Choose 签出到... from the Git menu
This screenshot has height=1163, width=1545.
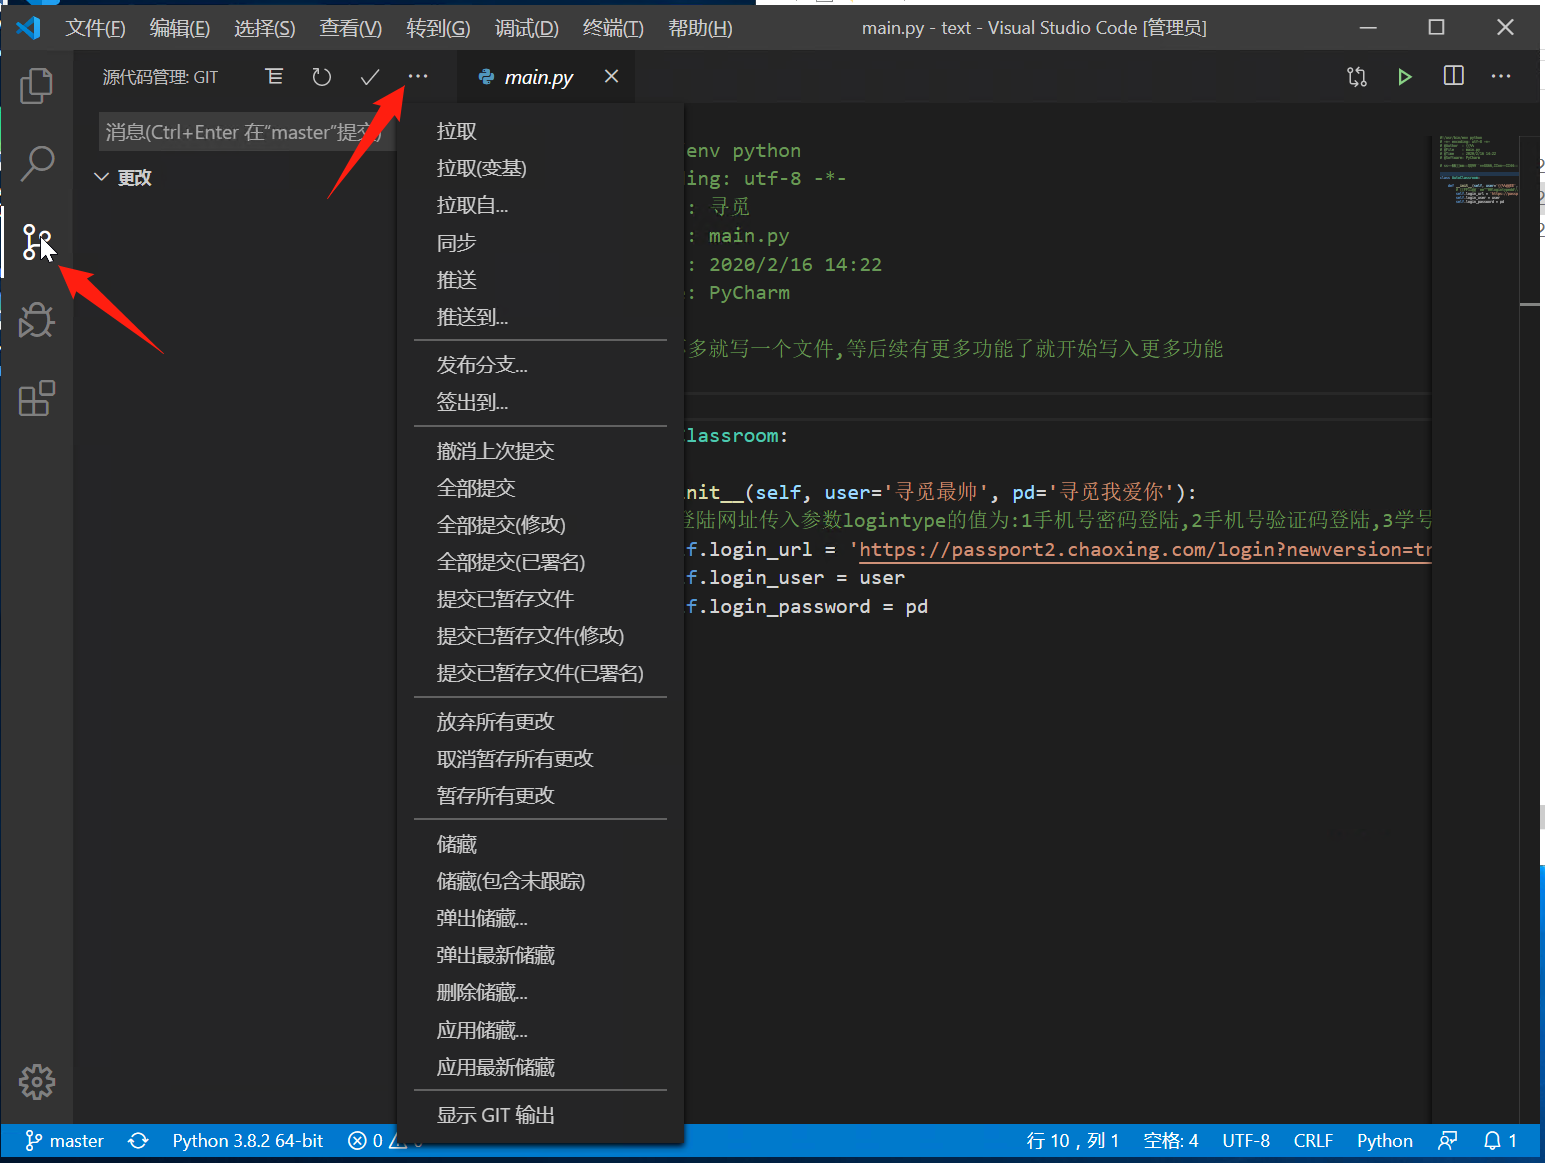pyautogui.click(x=540, y=402)
